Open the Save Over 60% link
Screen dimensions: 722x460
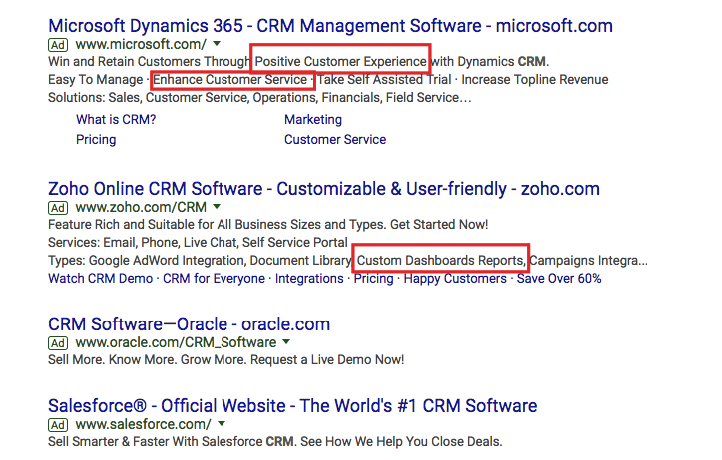point(559,279)
